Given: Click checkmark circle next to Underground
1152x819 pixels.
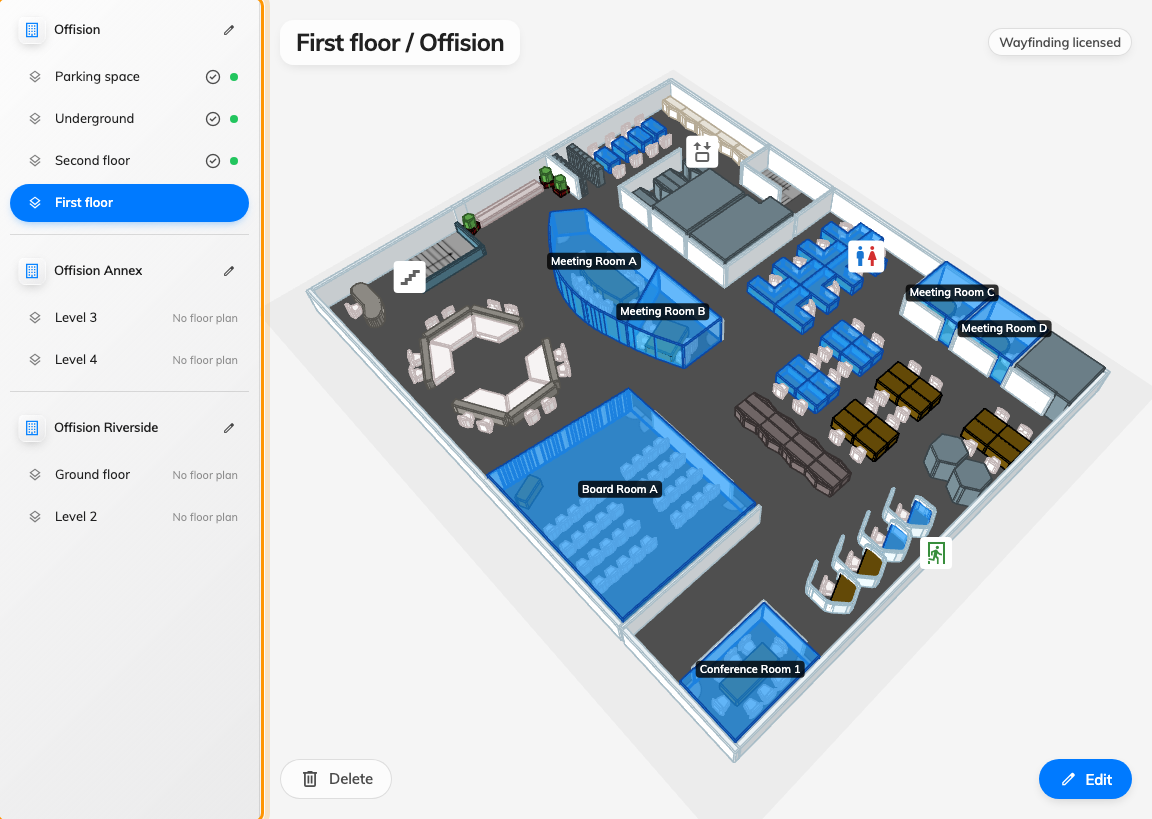Looking at the screenshot, I should 213,119.
